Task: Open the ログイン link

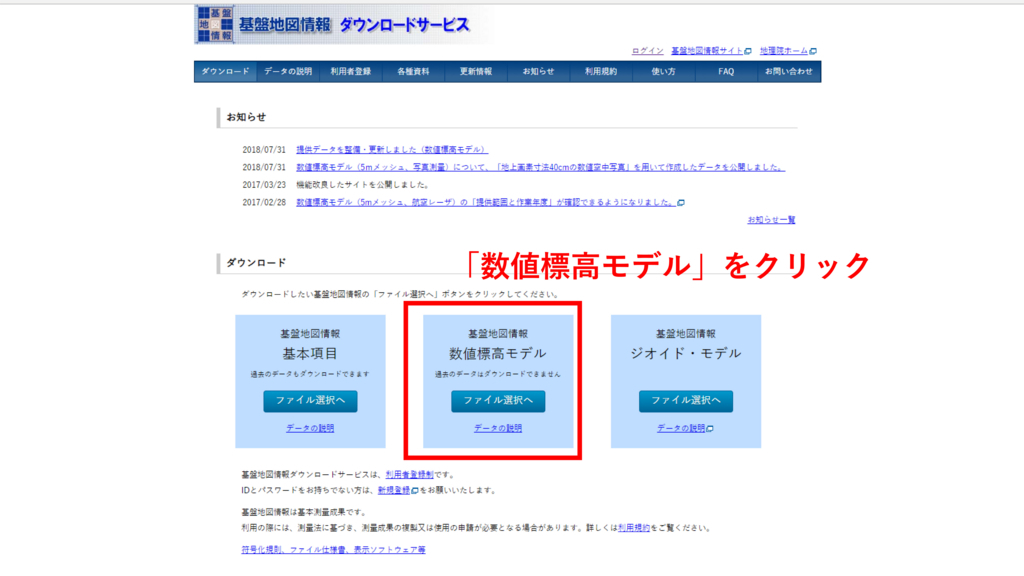Action: [647, 51]
